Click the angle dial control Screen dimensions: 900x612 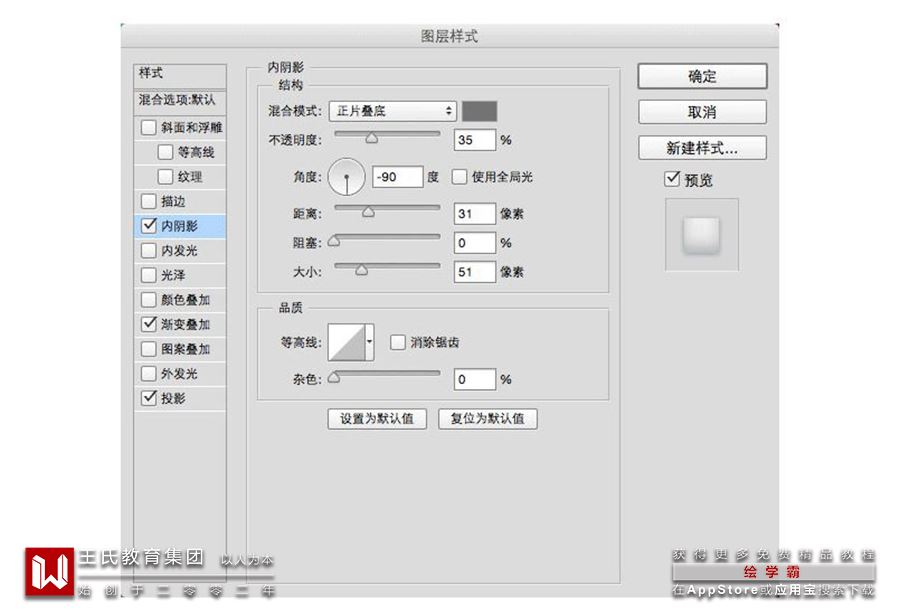coord(346,176)
